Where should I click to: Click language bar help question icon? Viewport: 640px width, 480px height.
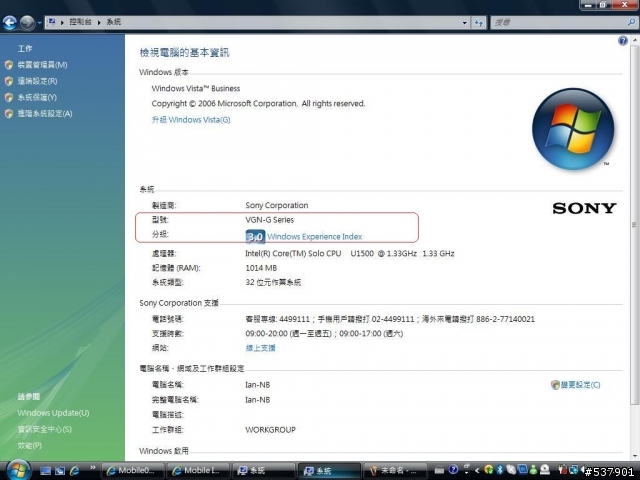point(453,470)
